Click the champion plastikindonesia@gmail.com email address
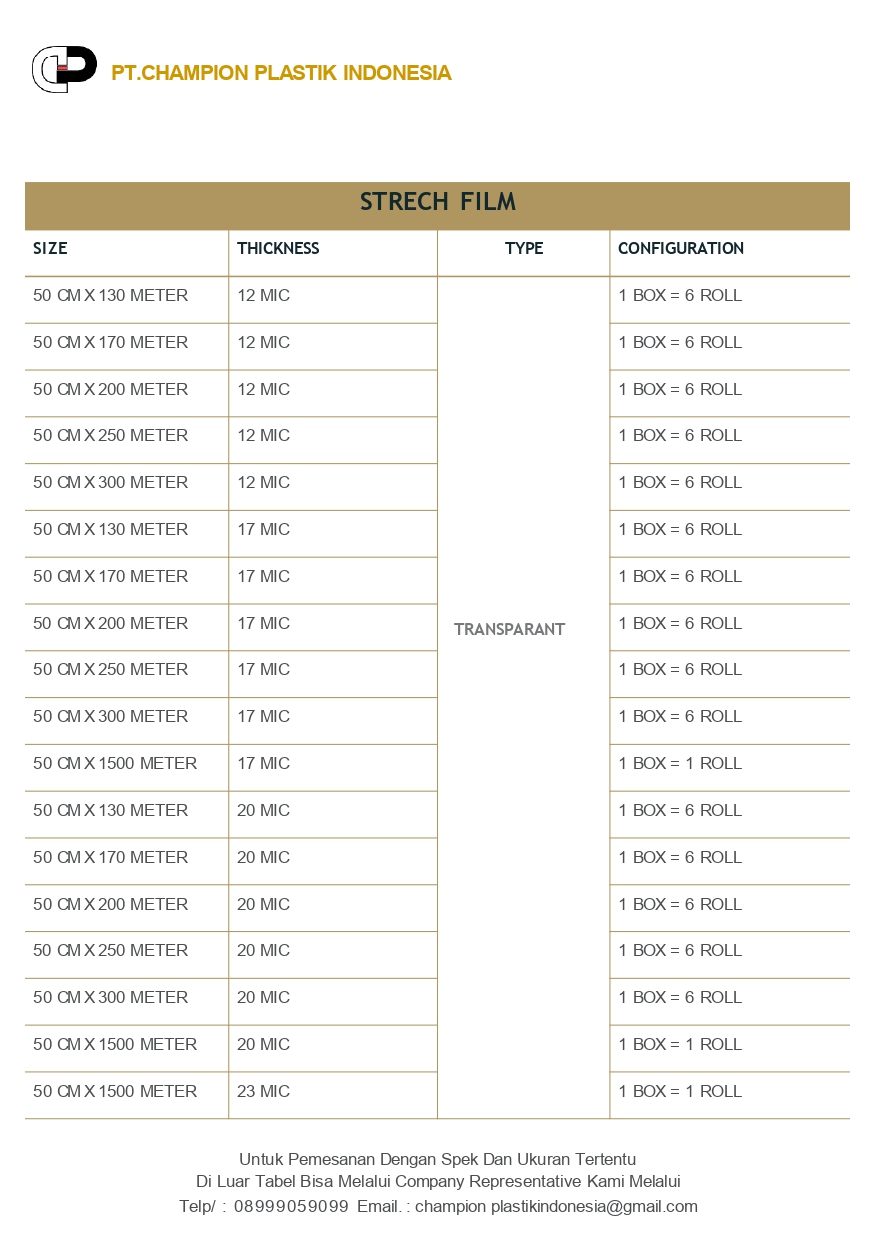 [556, 1206]
